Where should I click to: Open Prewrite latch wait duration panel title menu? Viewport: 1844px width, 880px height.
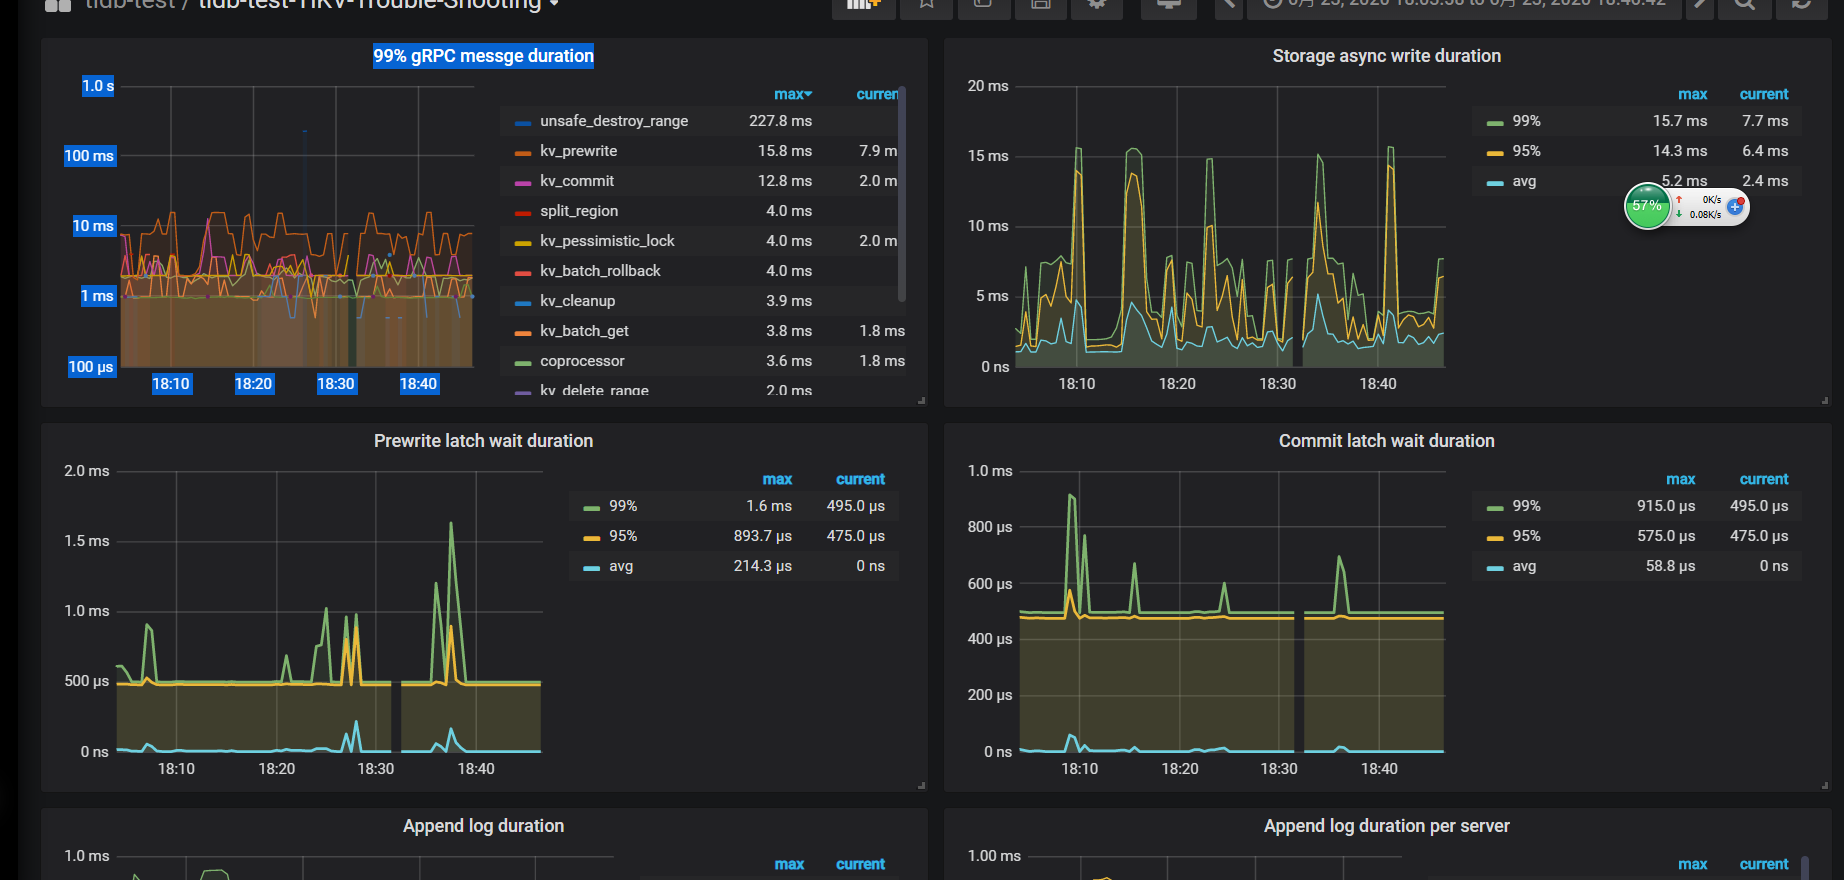pyautogui.click(x=483, y=441)
